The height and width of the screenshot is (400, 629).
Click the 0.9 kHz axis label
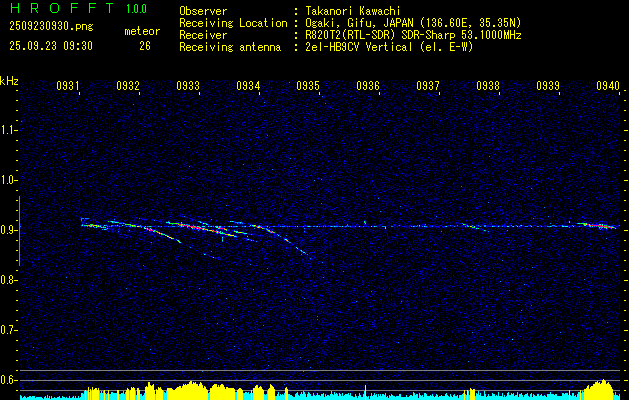click(x=8, y=230)
